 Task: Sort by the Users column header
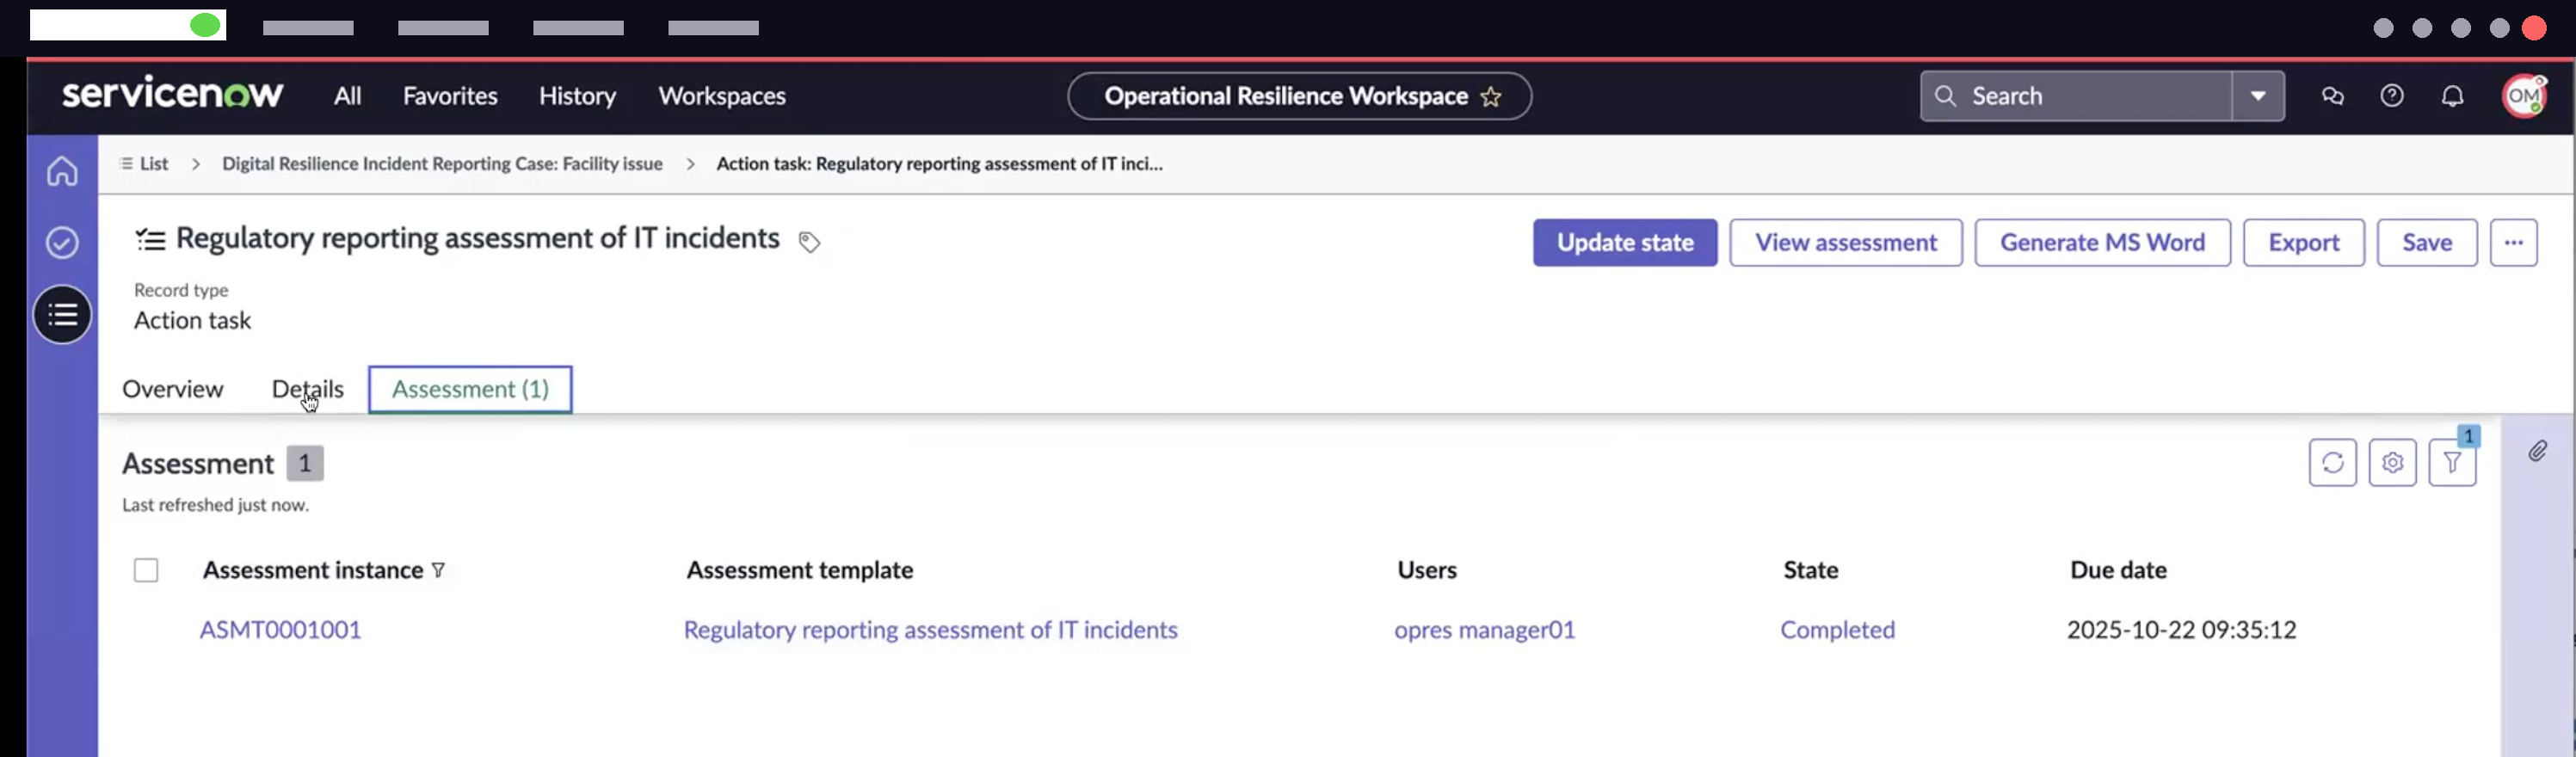[1427, 570]
